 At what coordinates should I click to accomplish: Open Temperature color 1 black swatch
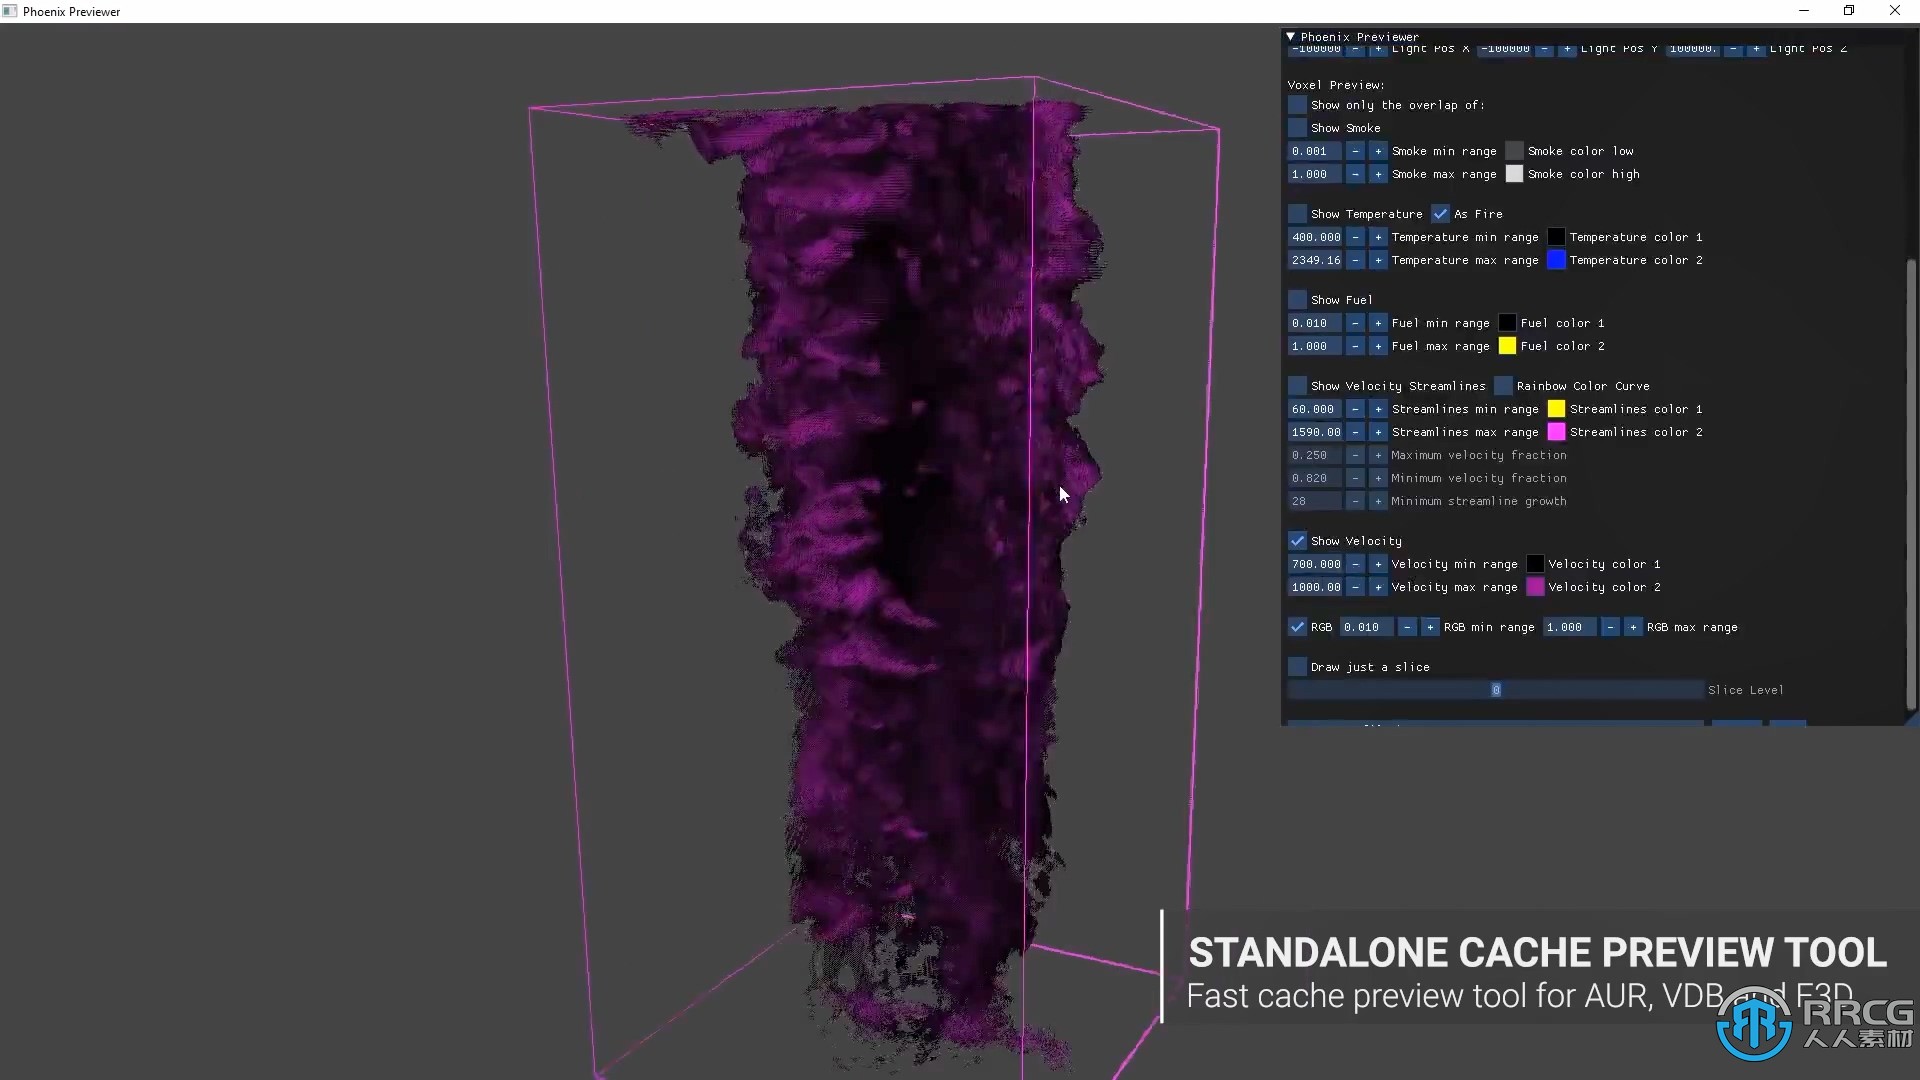coord(1556,237)
